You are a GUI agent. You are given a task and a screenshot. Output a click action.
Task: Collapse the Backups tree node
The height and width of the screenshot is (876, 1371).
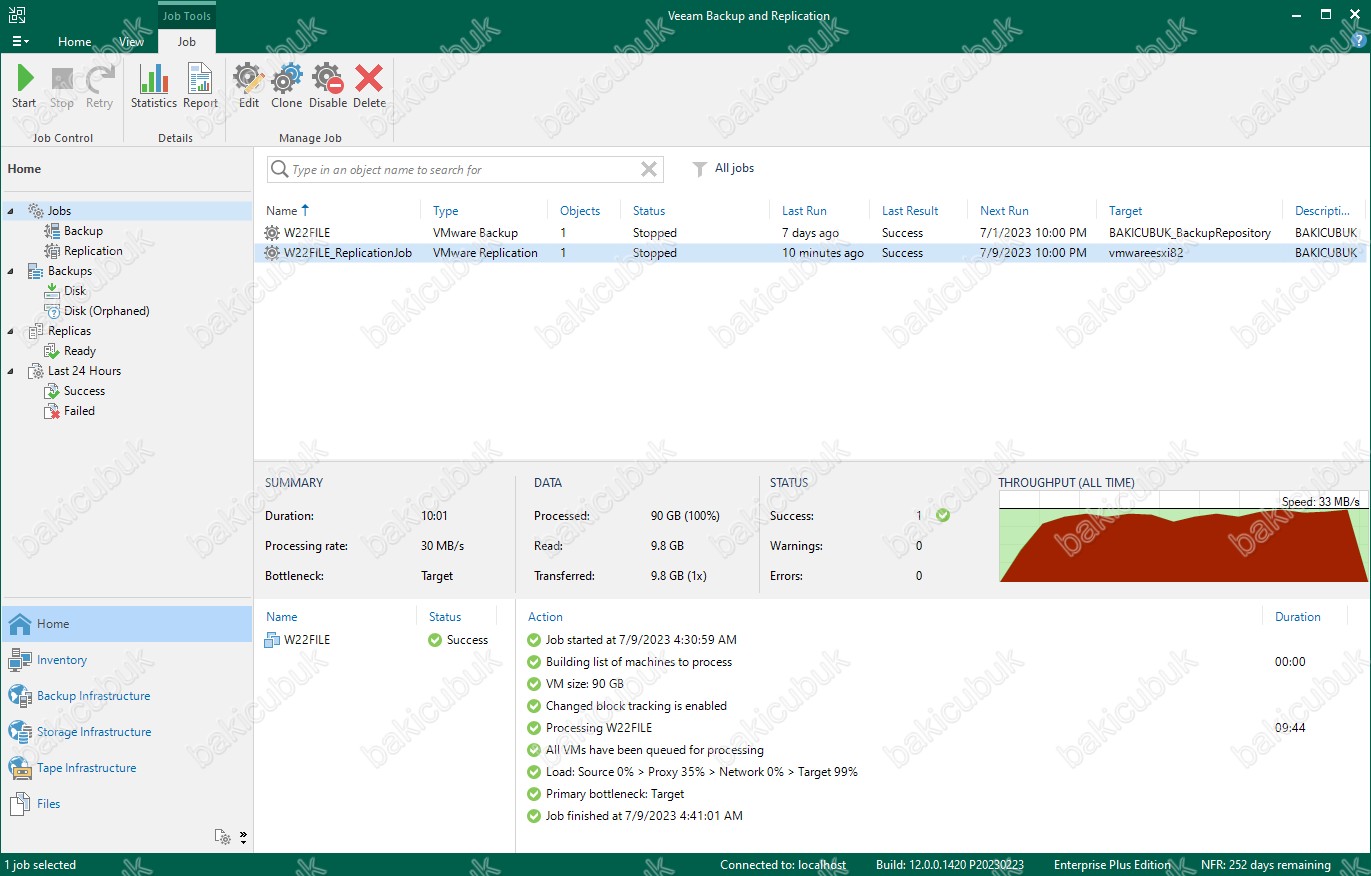pyautogui.click(x=10, y=271)
